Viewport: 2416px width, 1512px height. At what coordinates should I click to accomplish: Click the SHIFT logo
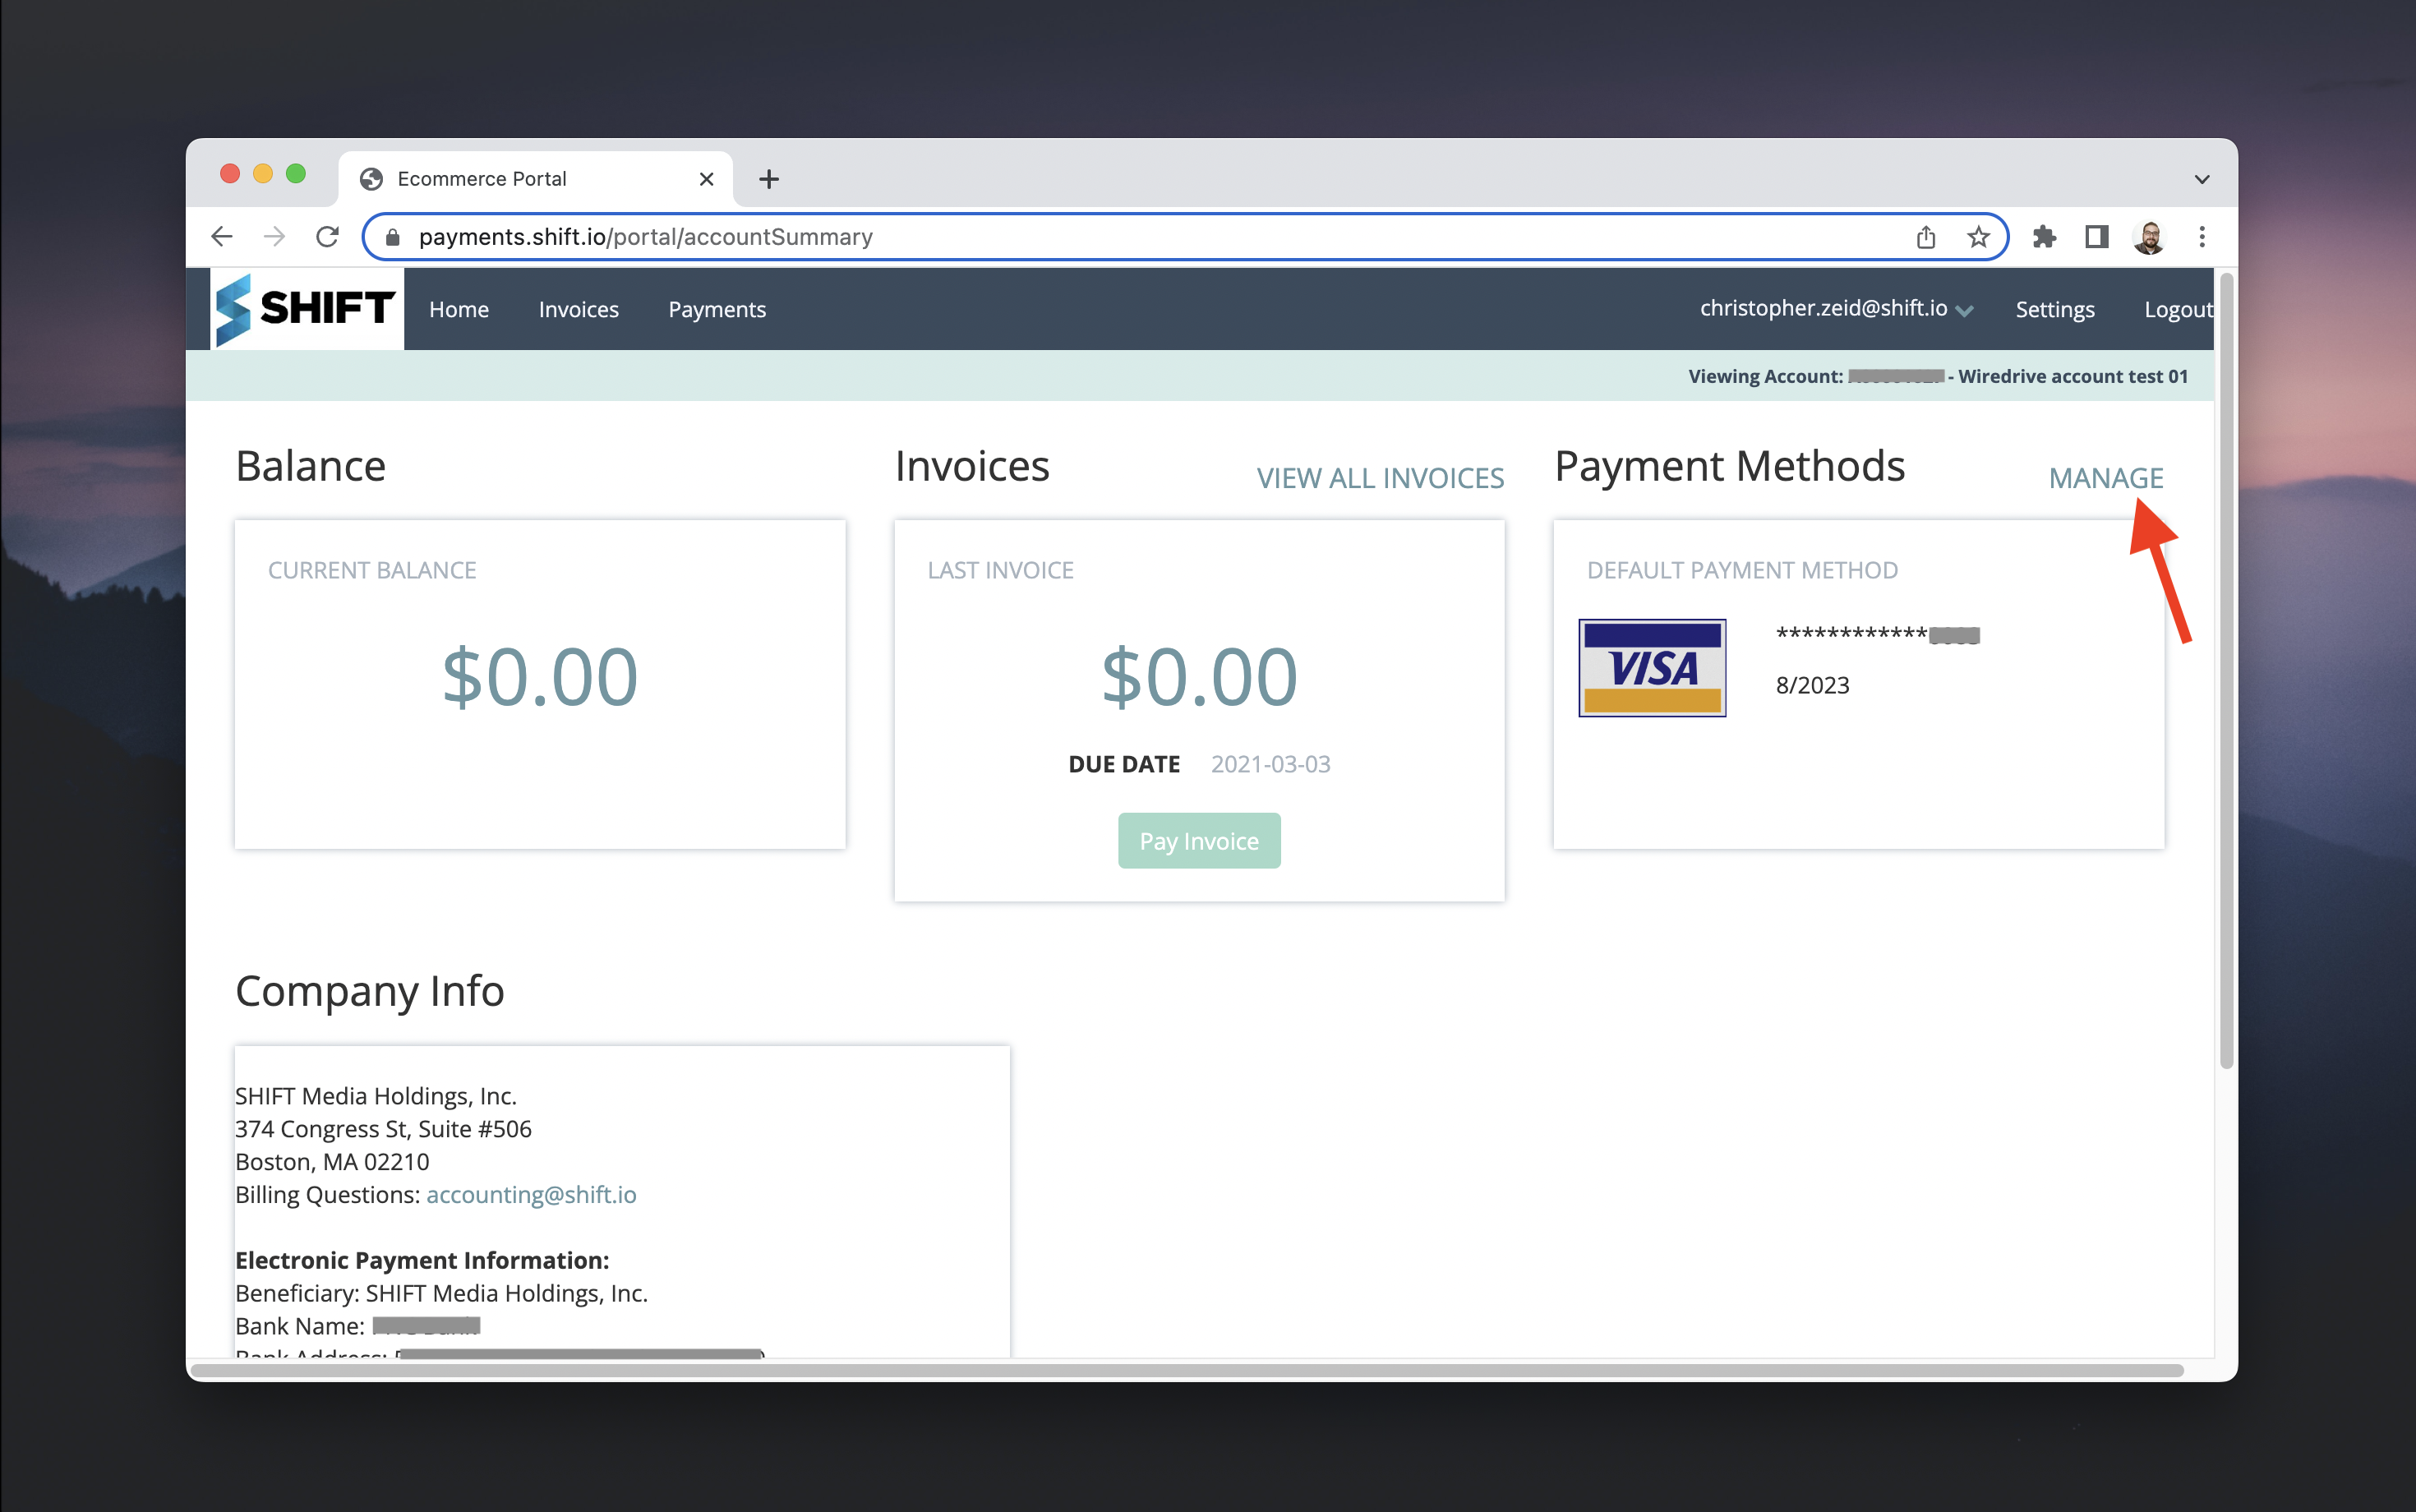pyautogui.click(x=305, y=308)
